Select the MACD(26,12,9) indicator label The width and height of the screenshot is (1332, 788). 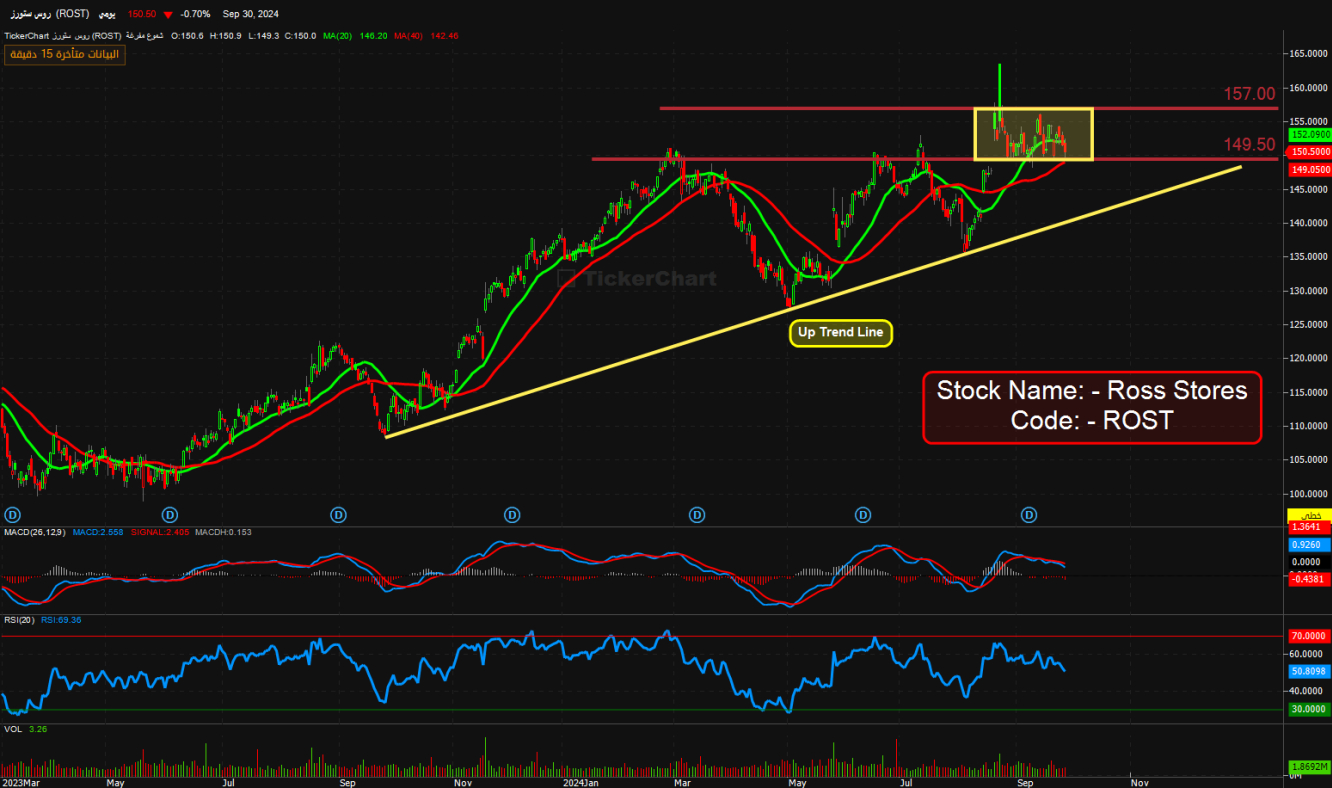(36, 532)
